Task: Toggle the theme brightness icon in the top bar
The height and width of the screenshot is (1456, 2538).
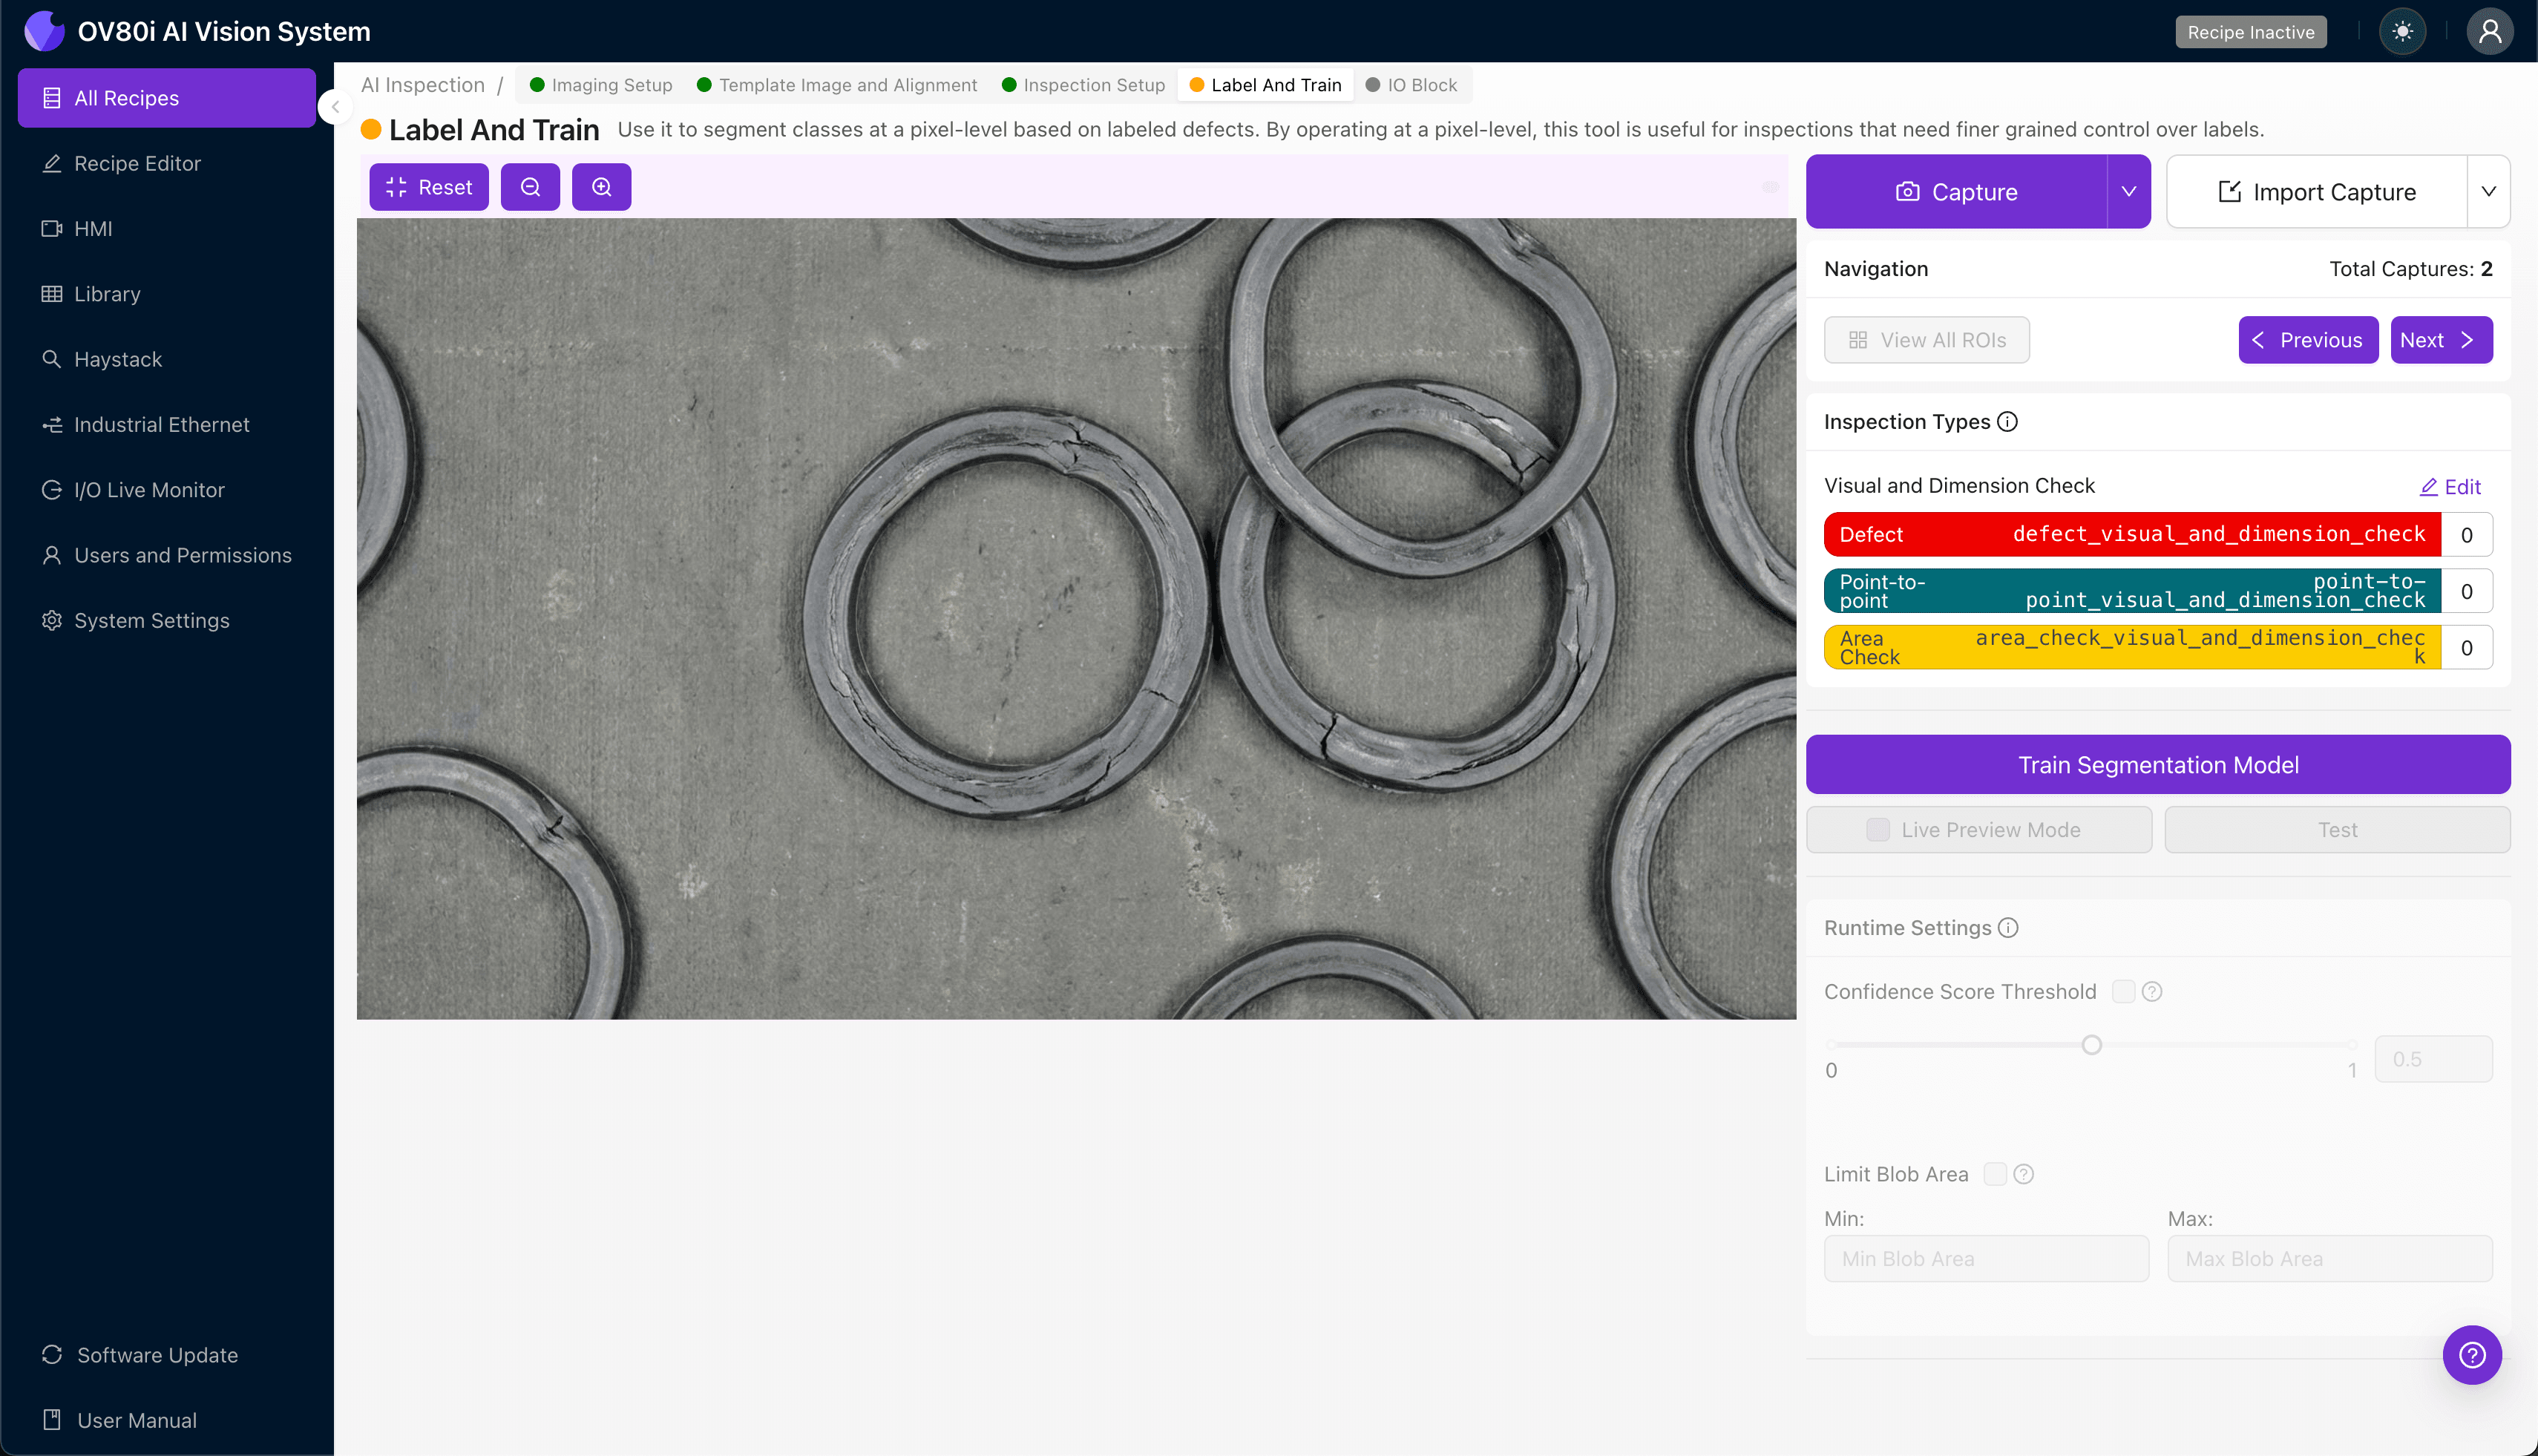Action: (x=2403, y=31)
